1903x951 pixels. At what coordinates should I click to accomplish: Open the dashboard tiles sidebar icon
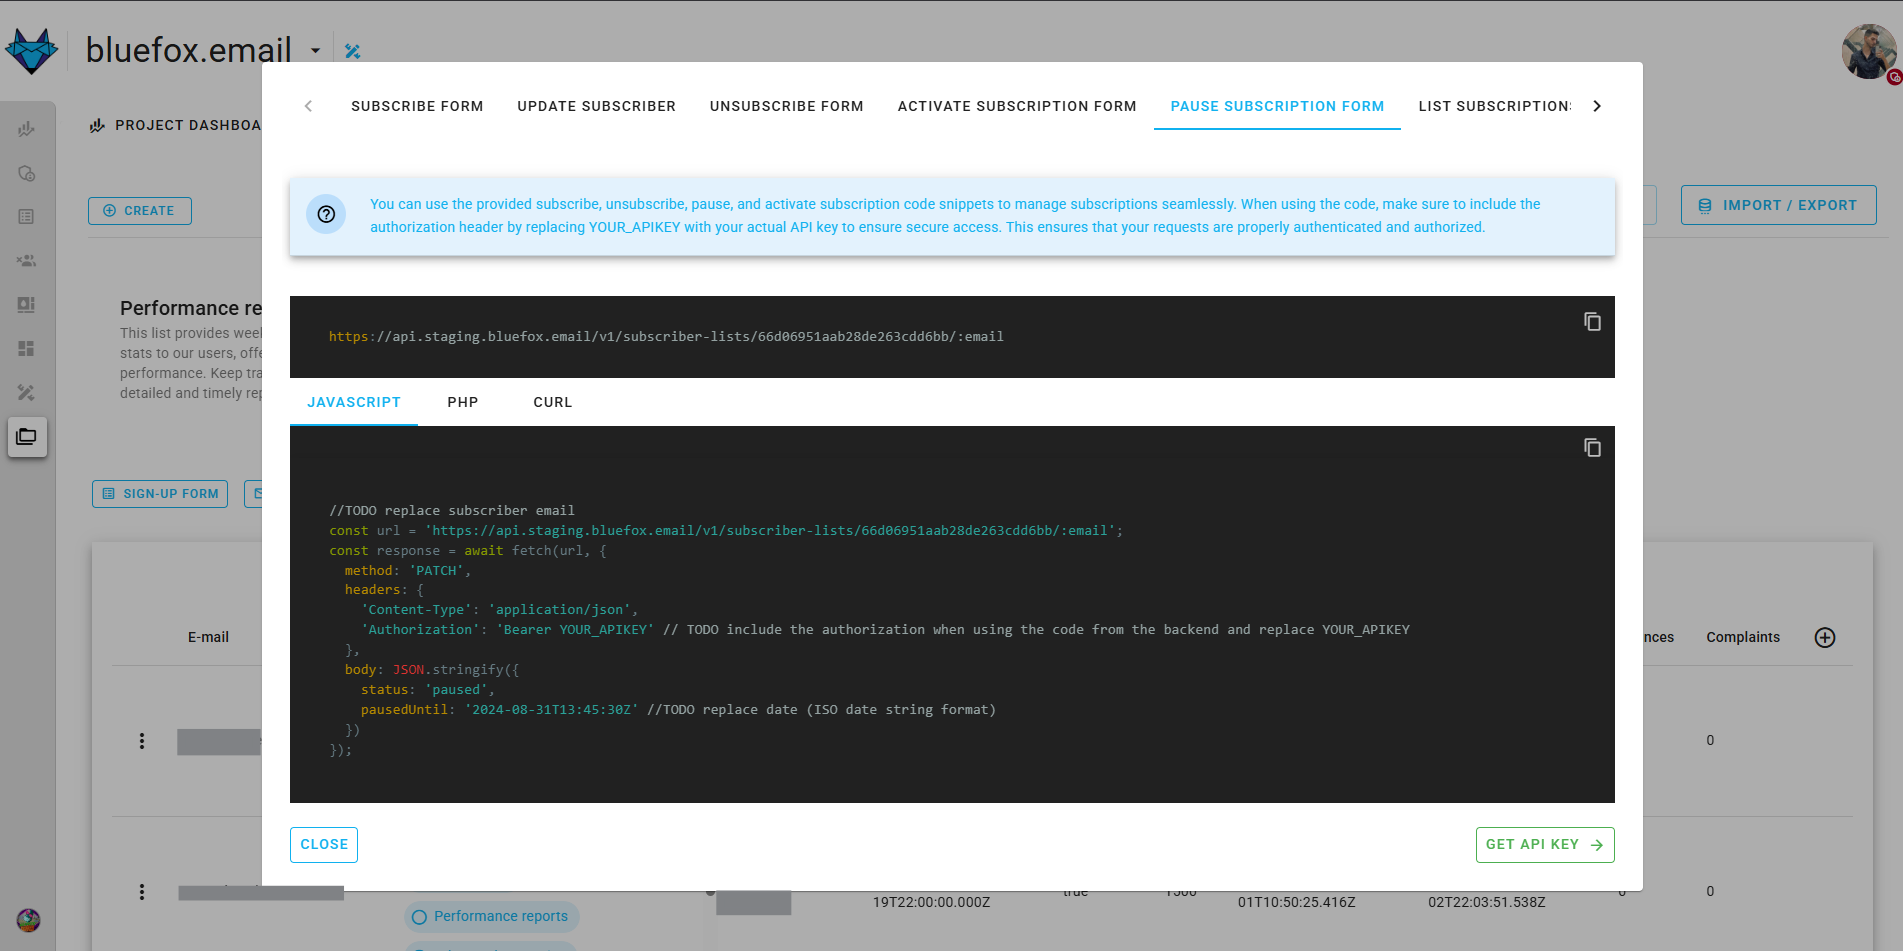27,349
